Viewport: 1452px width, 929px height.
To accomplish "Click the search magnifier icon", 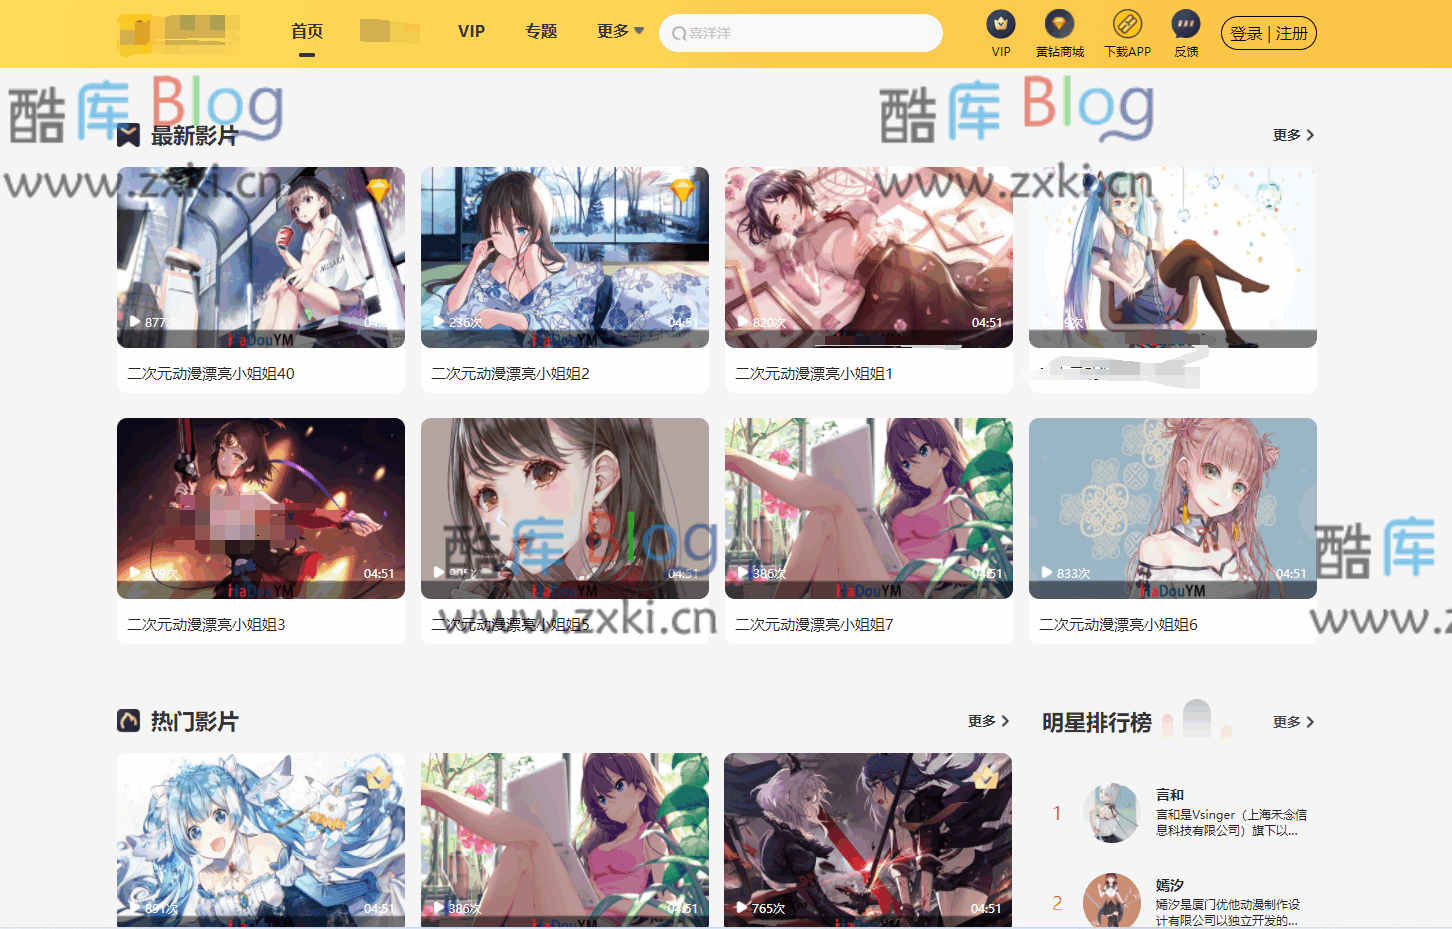I will coord(679,34).
